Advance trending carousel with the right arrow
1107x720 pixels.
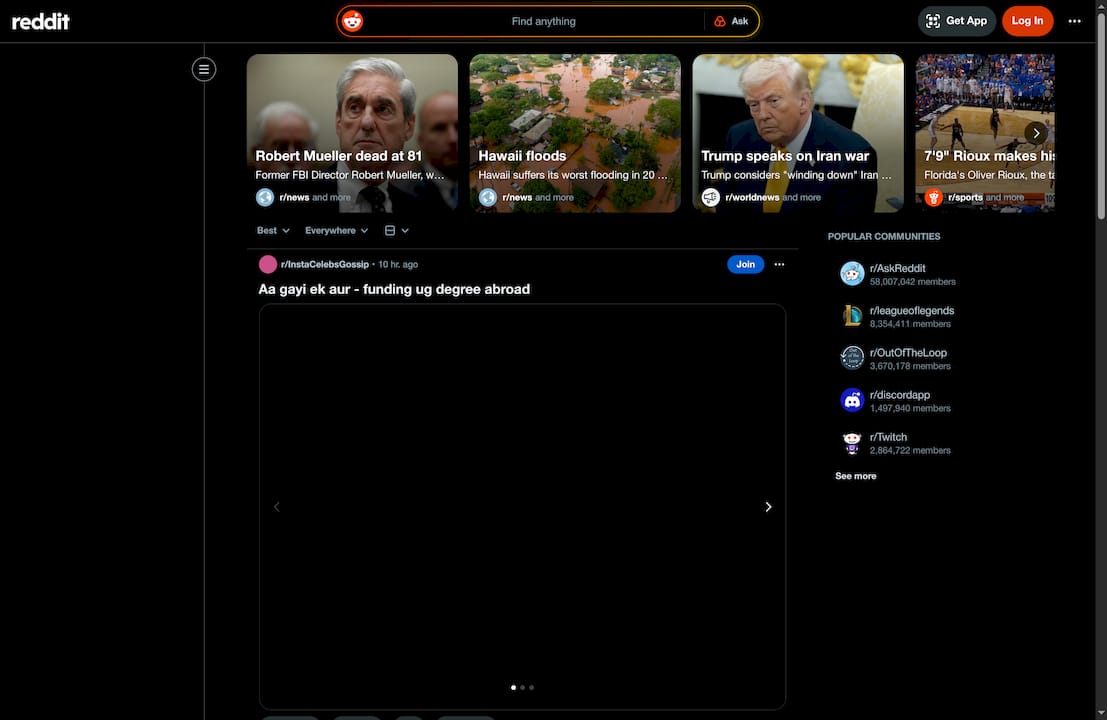click(x=1036, y=132)
